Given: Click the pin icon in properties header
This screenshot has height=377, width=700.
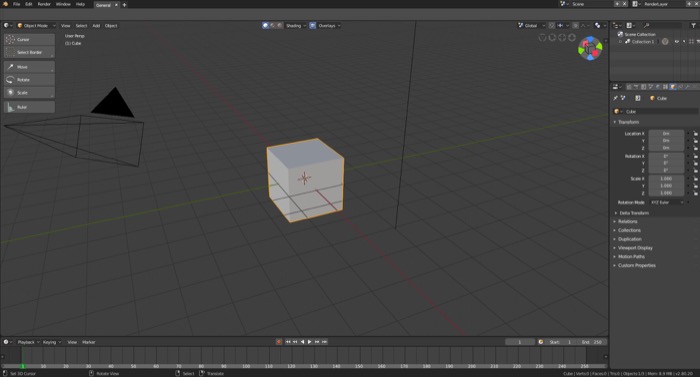Looking at the screenshot, I should pyautogui.click(x=616, y=98).
